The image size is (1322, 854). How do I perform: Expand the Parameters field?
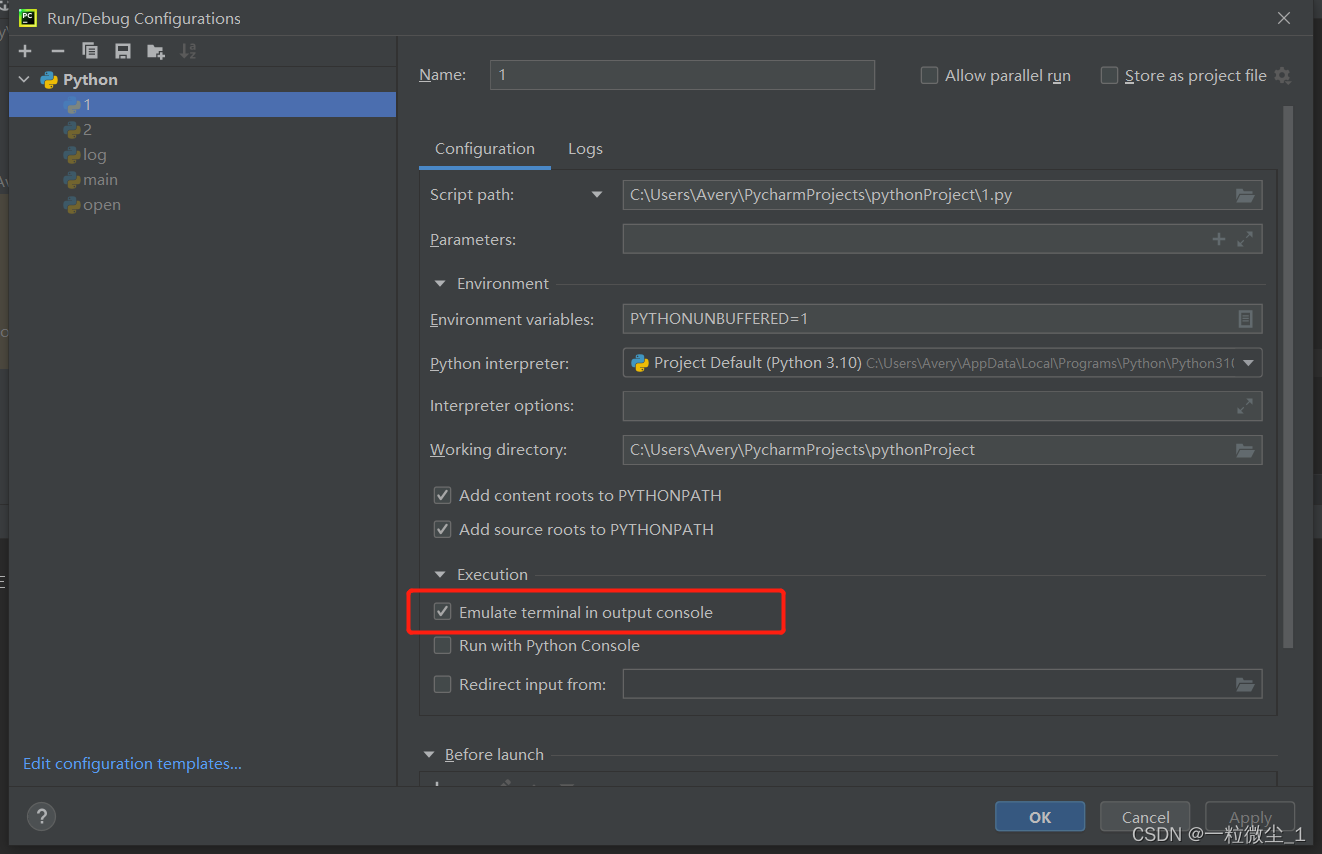tap(1245, 239)
